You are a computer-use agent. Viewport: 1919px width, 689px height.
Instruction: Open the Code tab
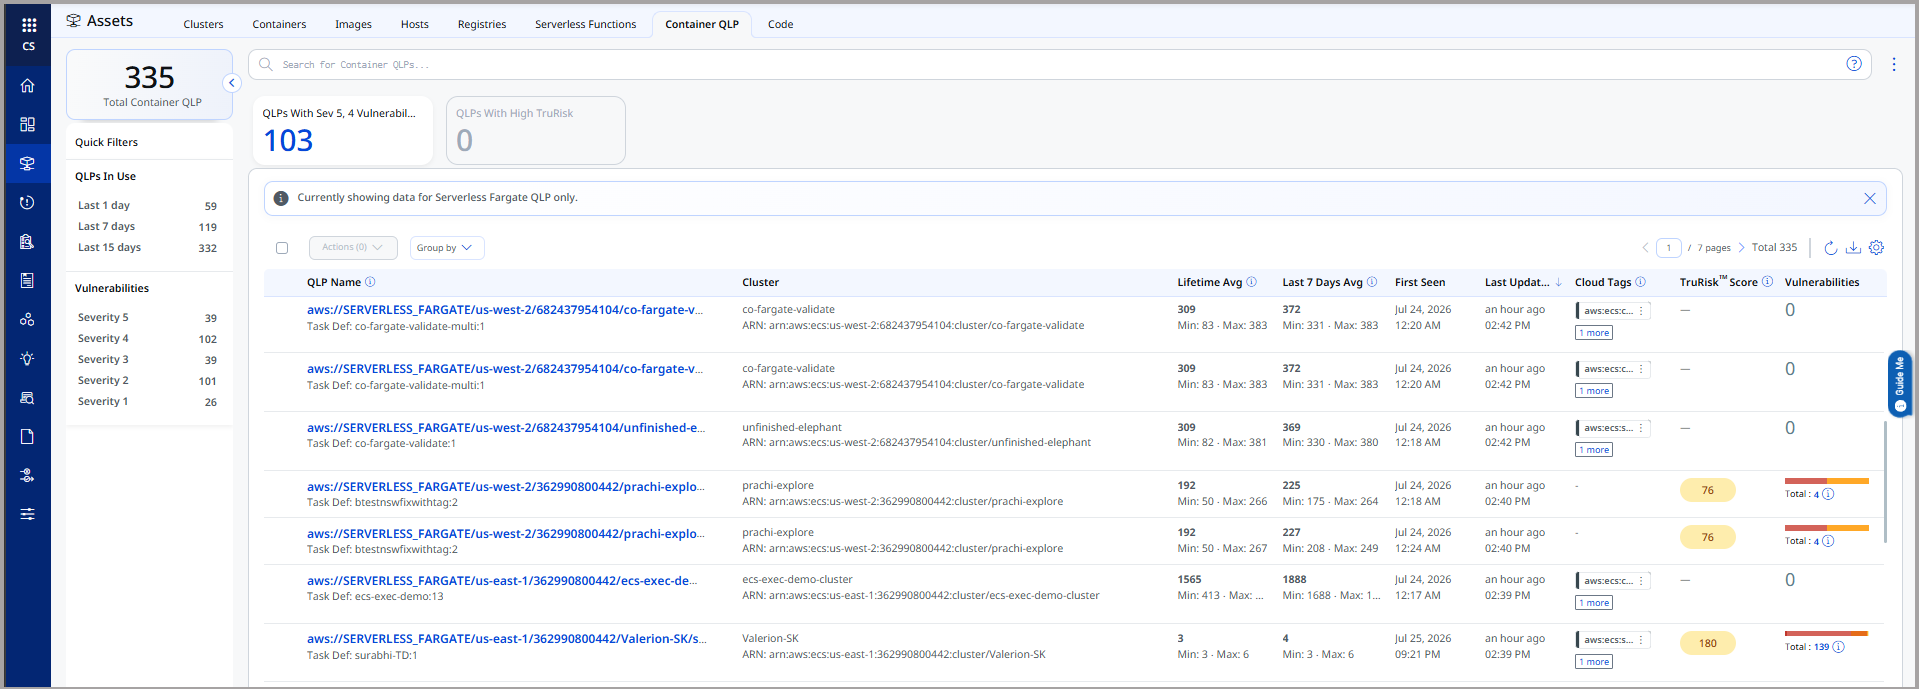781,24
